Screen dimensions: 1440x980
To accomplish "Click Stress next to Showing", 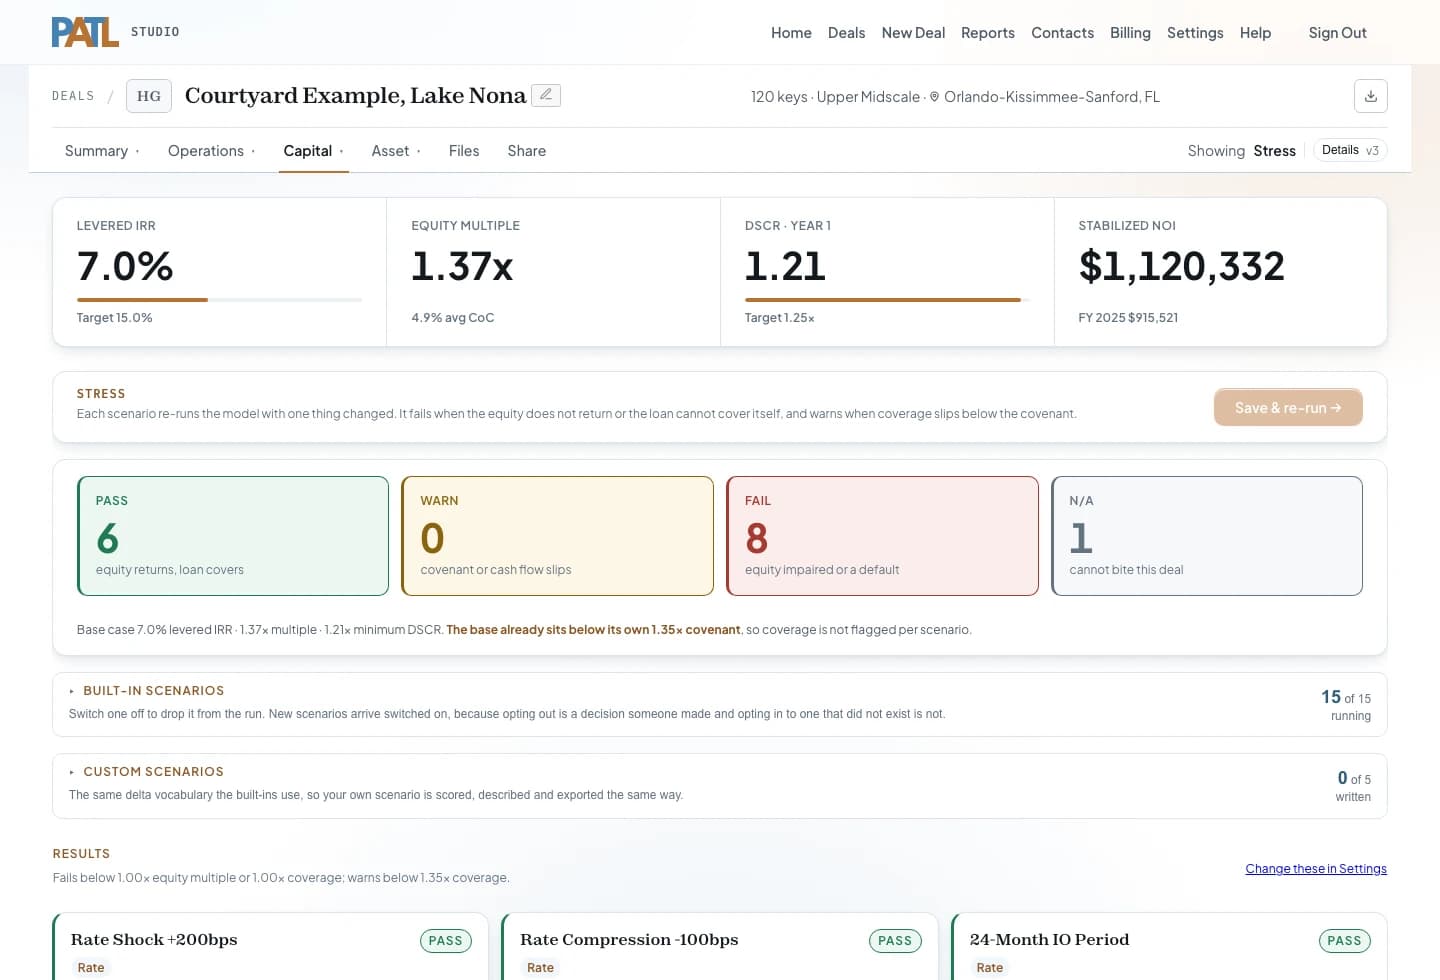I will 1274,151.
